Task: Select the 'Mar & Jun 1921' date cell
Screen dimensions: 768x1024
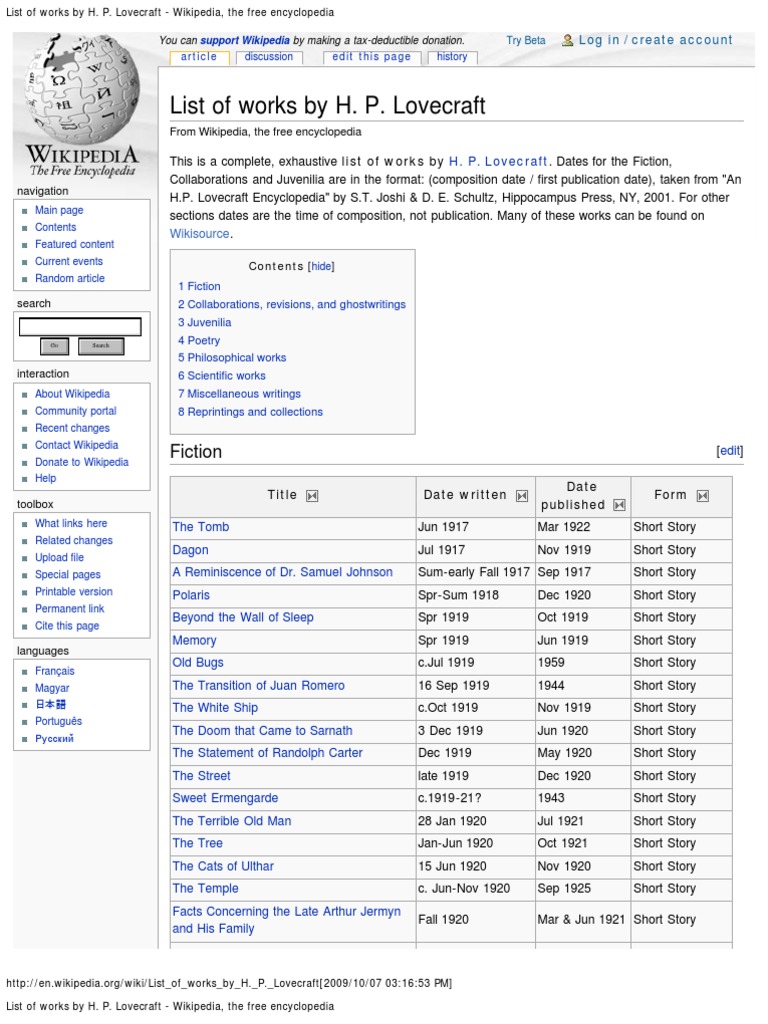Action: coord(583,920)
